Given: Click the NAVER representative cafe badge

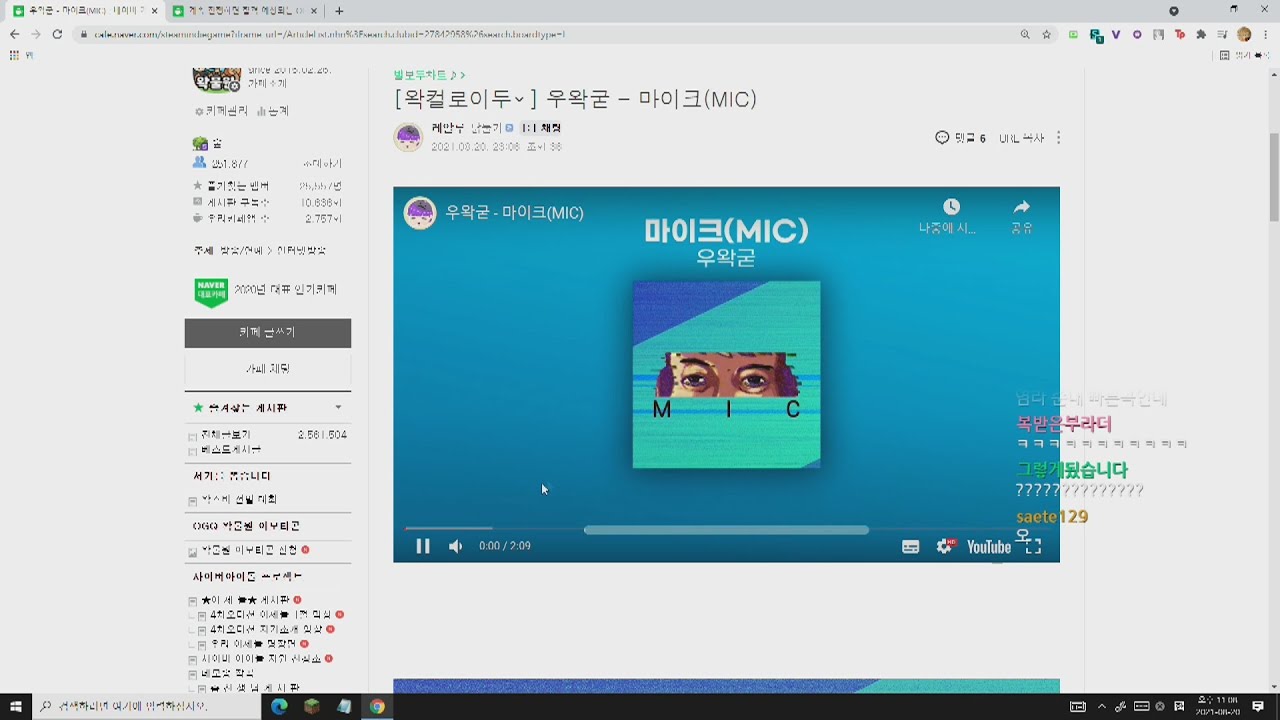Looking at the screenshot, I should [x=211, y=291].
